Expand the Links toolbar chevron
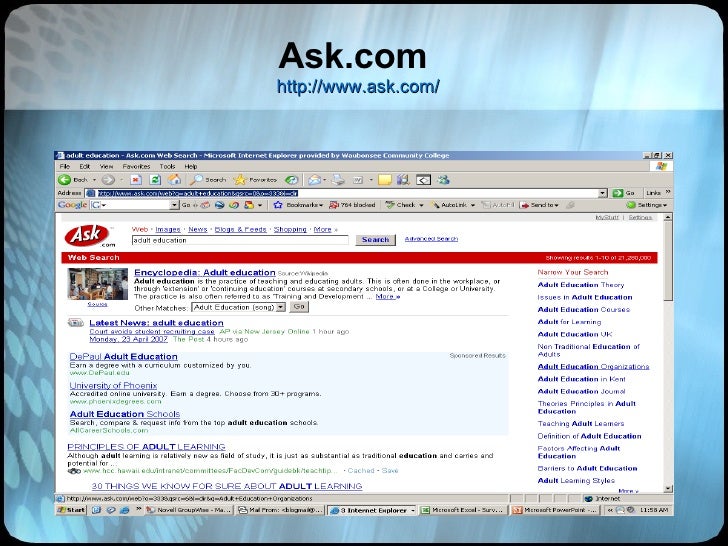The image size is (728, 546). click(668, 192)
